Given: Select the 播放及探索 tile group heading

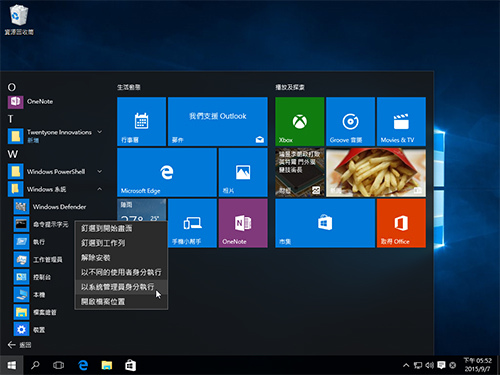Looking at the screenshot, I should point(290,87).
